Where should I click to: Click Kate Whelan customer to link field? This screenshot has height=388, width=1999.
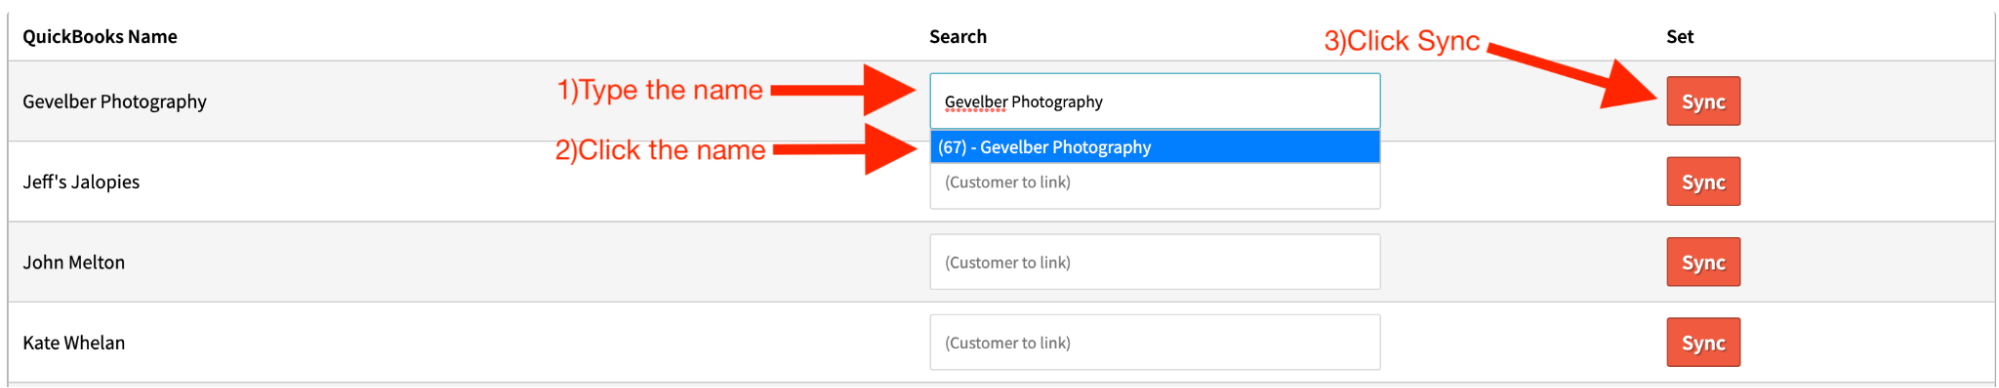click(1155, 342)
